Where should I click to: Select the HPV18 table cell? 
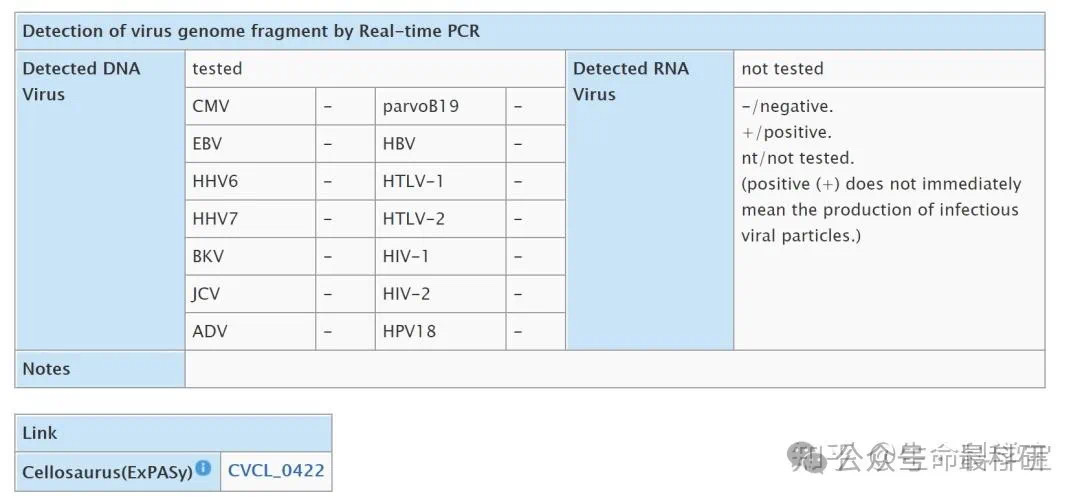[440, 331]
